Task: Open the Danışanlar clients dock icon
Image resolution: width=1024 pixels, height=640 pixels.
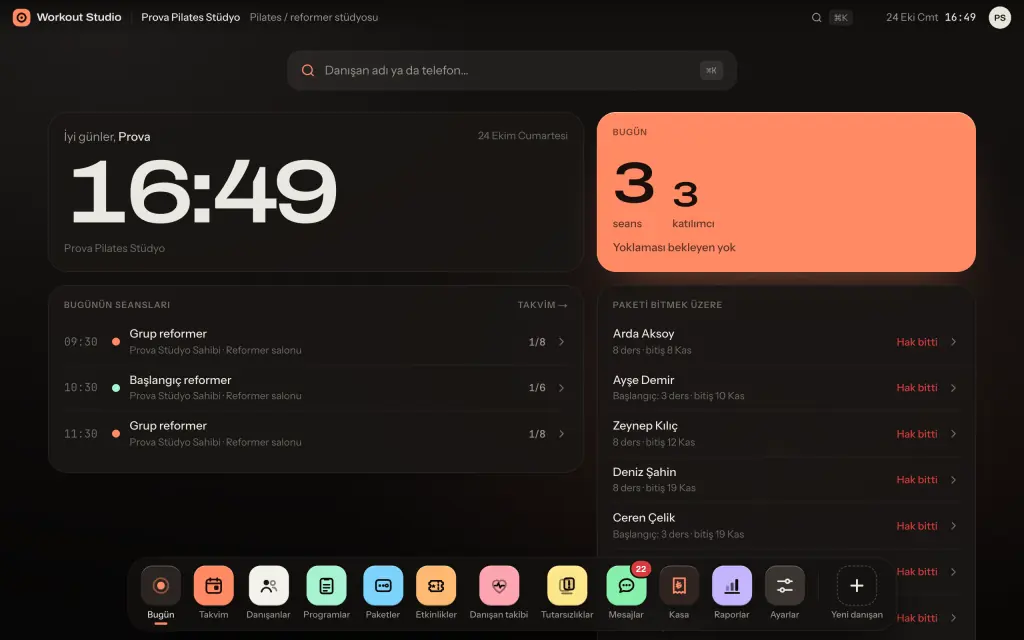Action: pyautogui.click(x=268, y=586)
